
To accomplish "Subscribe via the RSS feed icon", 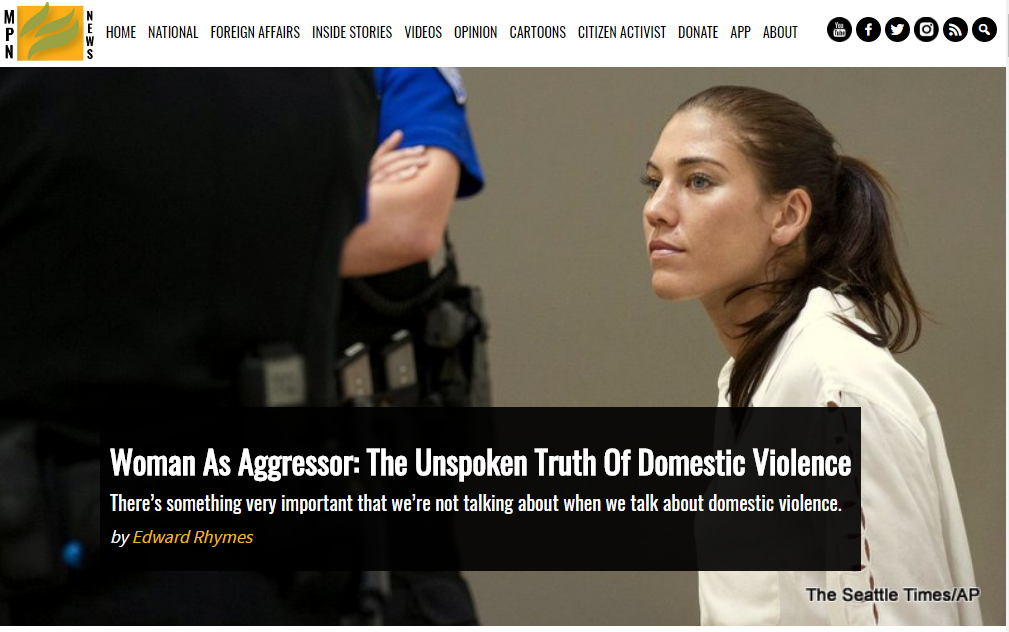I will pyautogui.click(x=955, y=30).
